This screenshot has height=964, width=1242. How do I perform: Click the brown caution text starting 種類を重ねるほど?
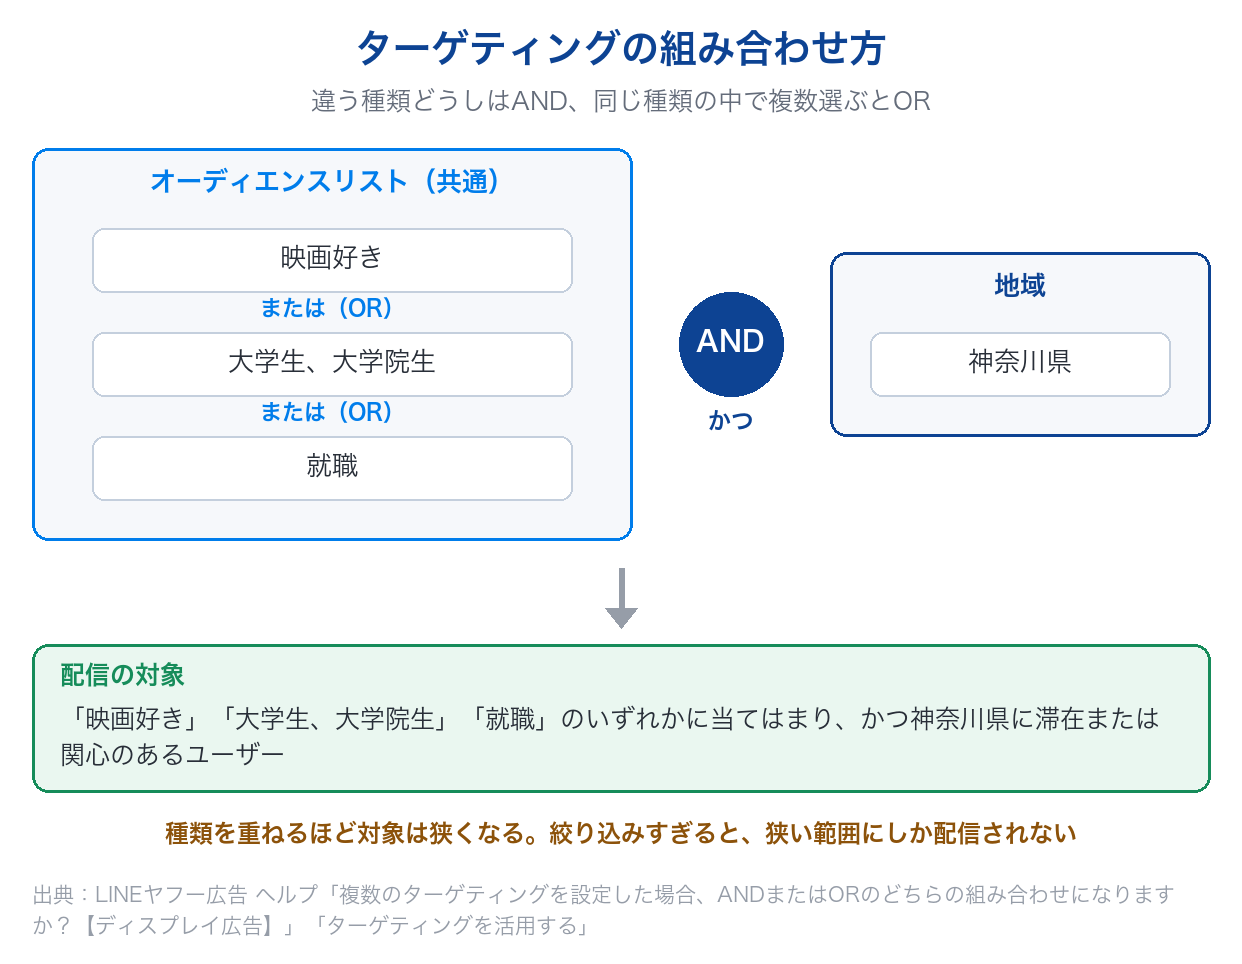(x=621, y=833)
